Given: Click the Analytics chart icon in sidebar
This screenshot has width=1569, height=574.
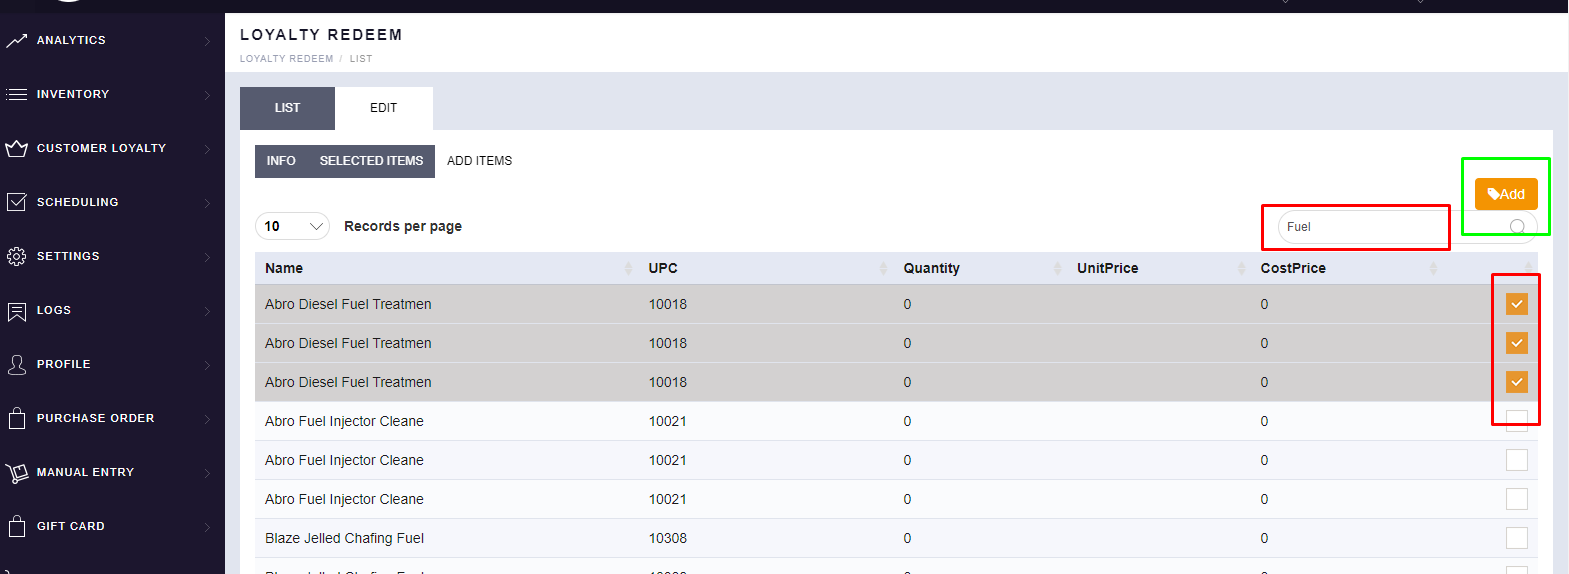Looking at the screenshot, I should click(x=16, y=41).
